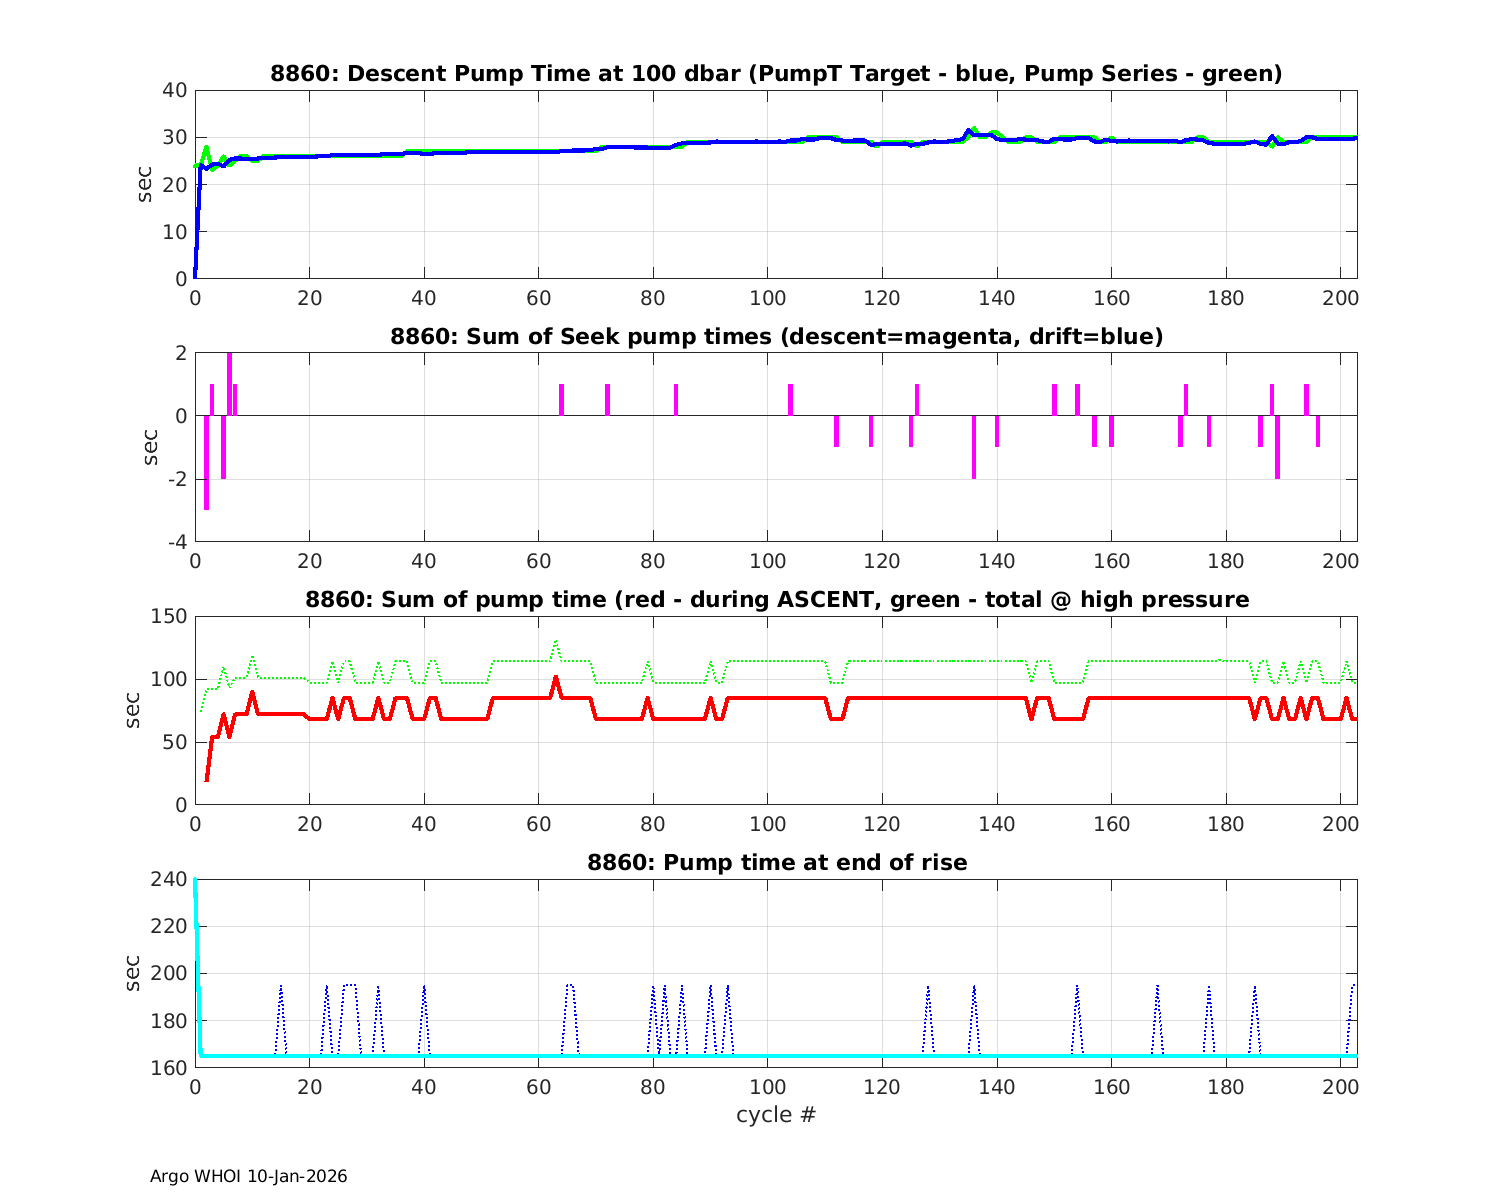Click the Sum of pump time chart title
This screenshot has height=1200, width=1500.
tap(776, 600)
